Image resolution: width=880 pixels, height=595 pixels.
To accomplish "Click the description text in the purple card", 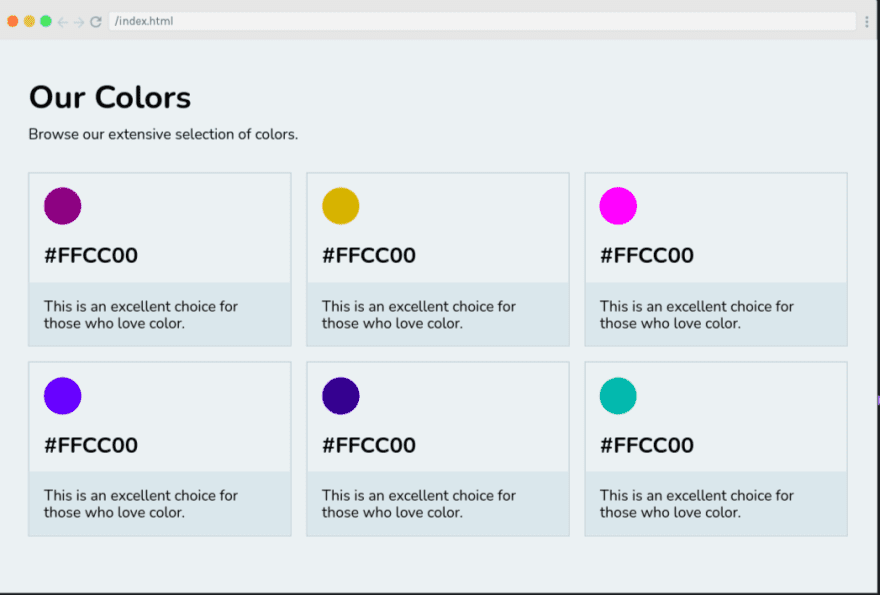I will click(x=141, y=314).
